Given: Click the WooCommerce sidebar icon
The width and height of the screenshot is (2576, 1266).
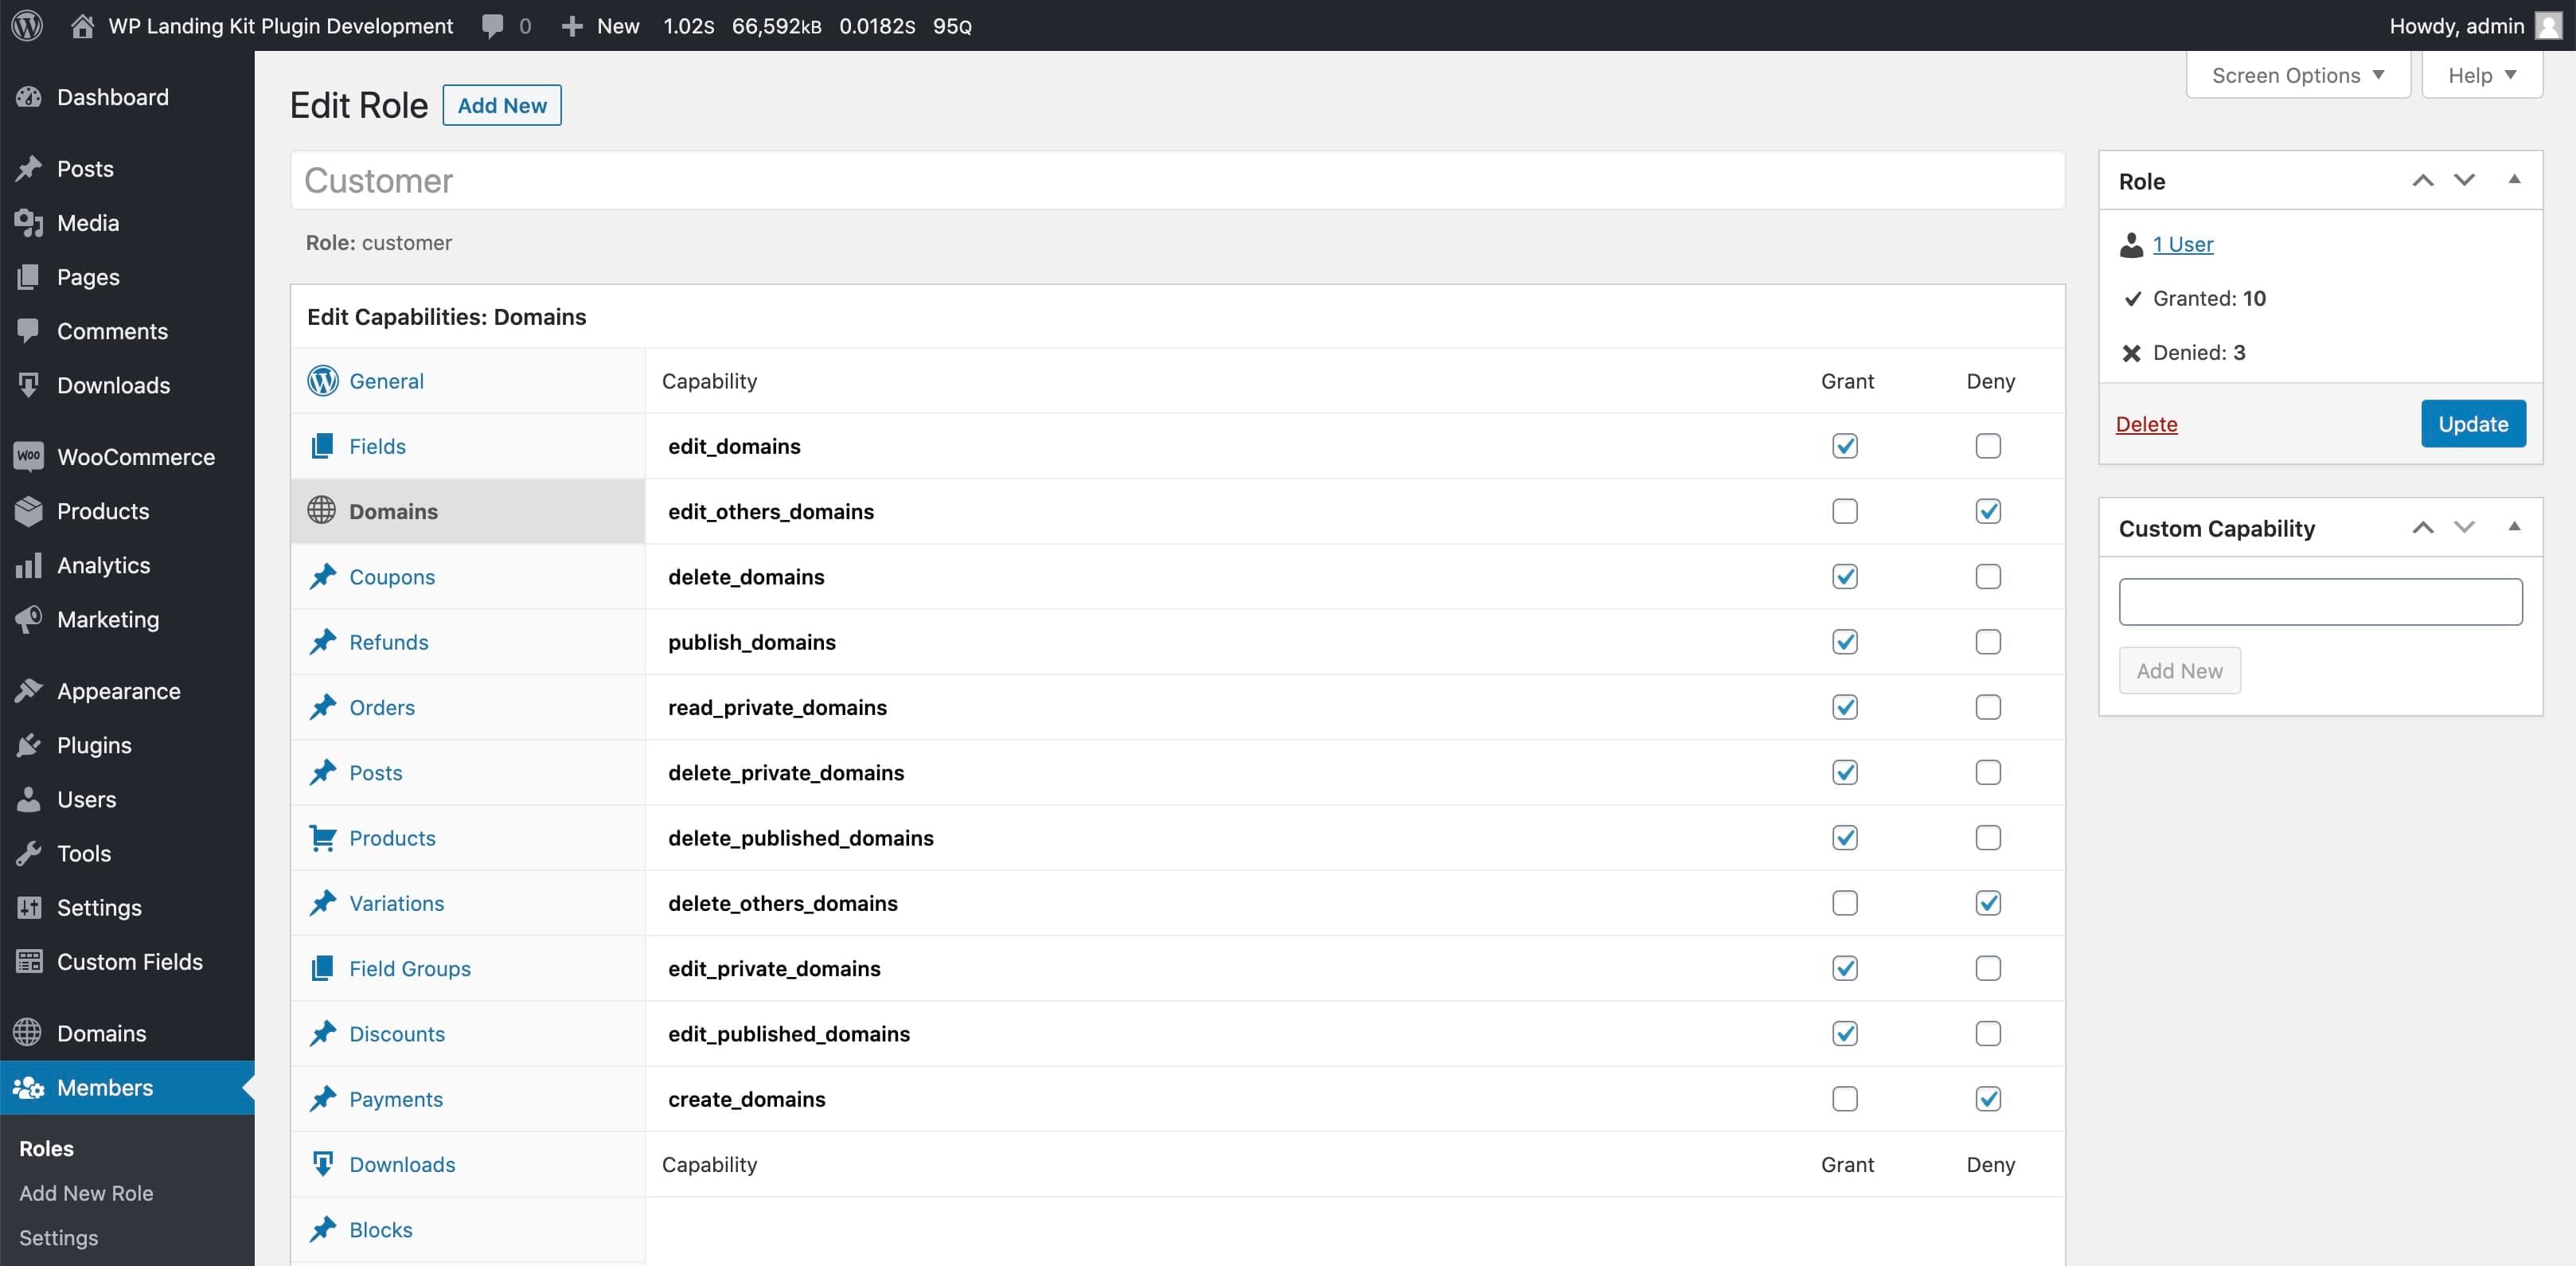Looking at the screenshot, I should 29,456.
